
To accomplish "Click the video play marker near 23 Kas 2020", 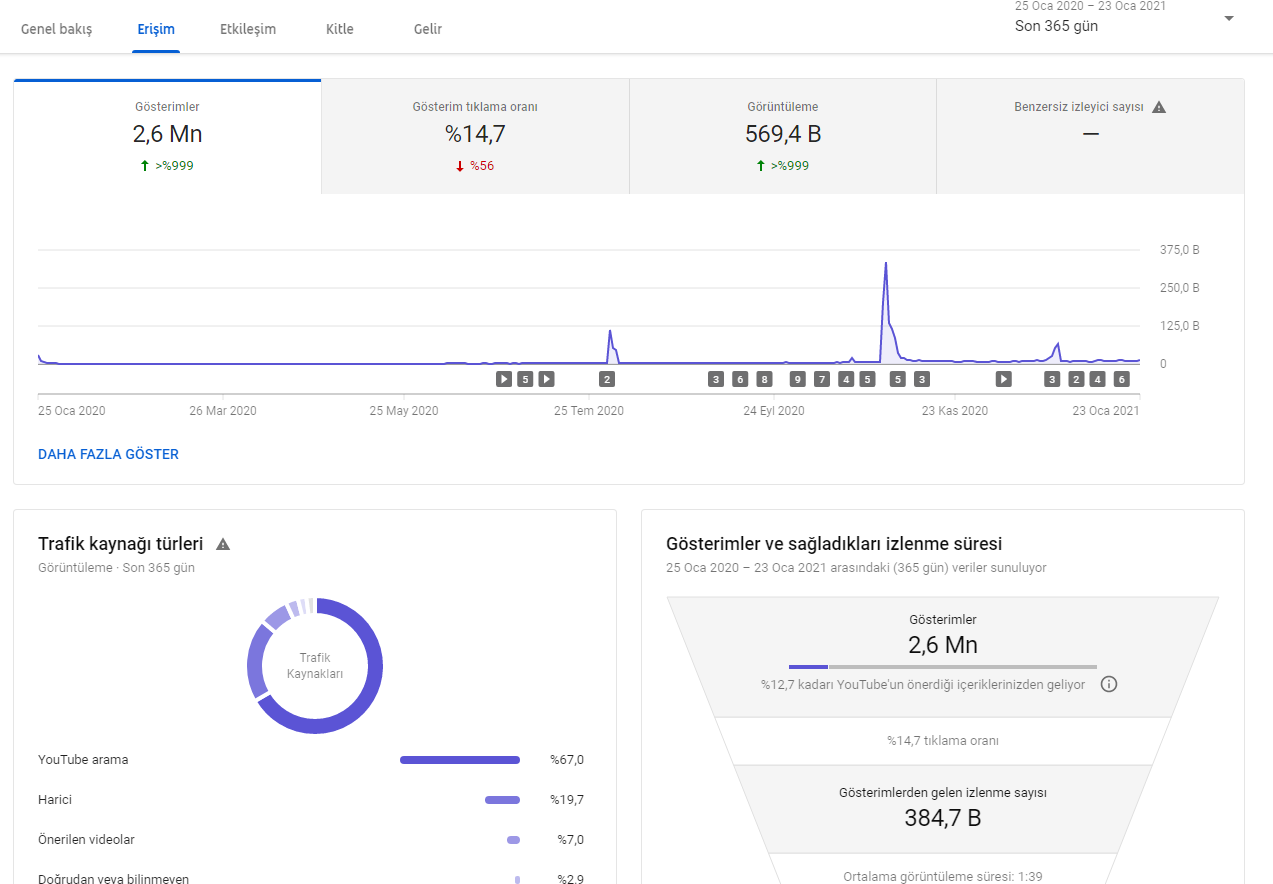I will coord(1003,379).
